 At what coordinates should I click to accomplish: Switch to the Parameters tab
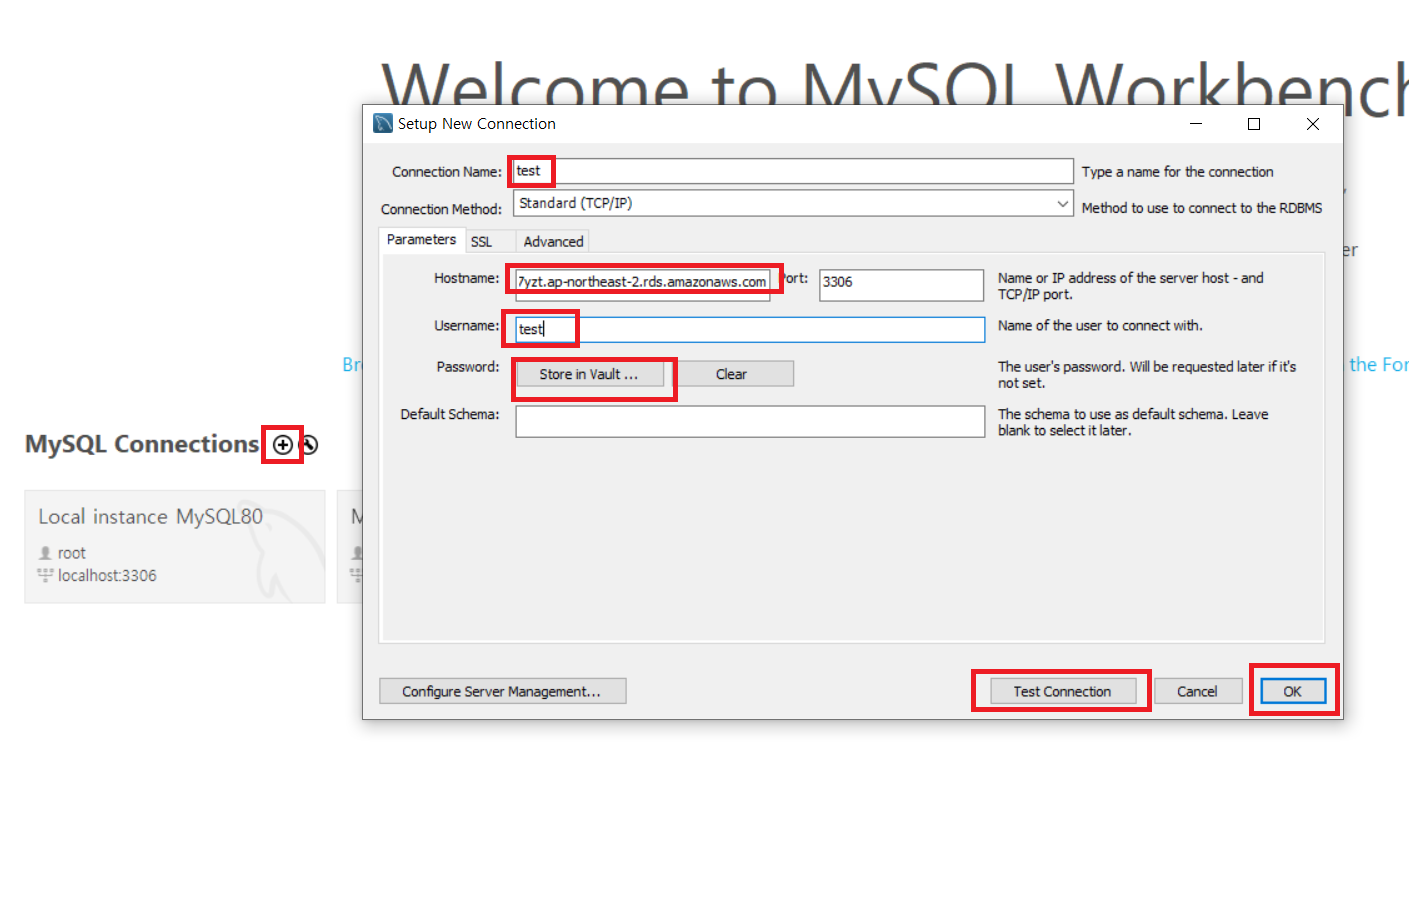point(421,240)
